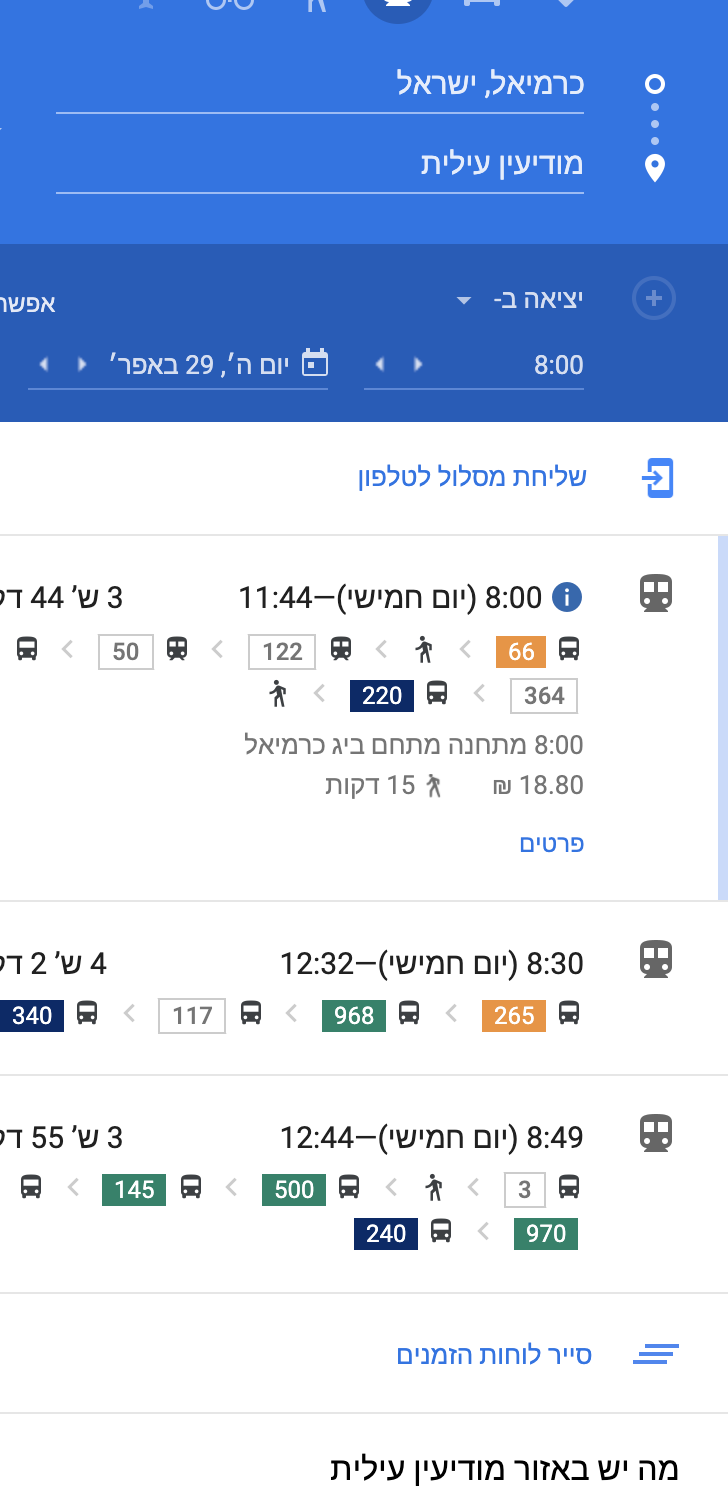Screen dimensions: 728x1498
Task: Click the add destination plus icon
Action: click(x=654, y=298)
